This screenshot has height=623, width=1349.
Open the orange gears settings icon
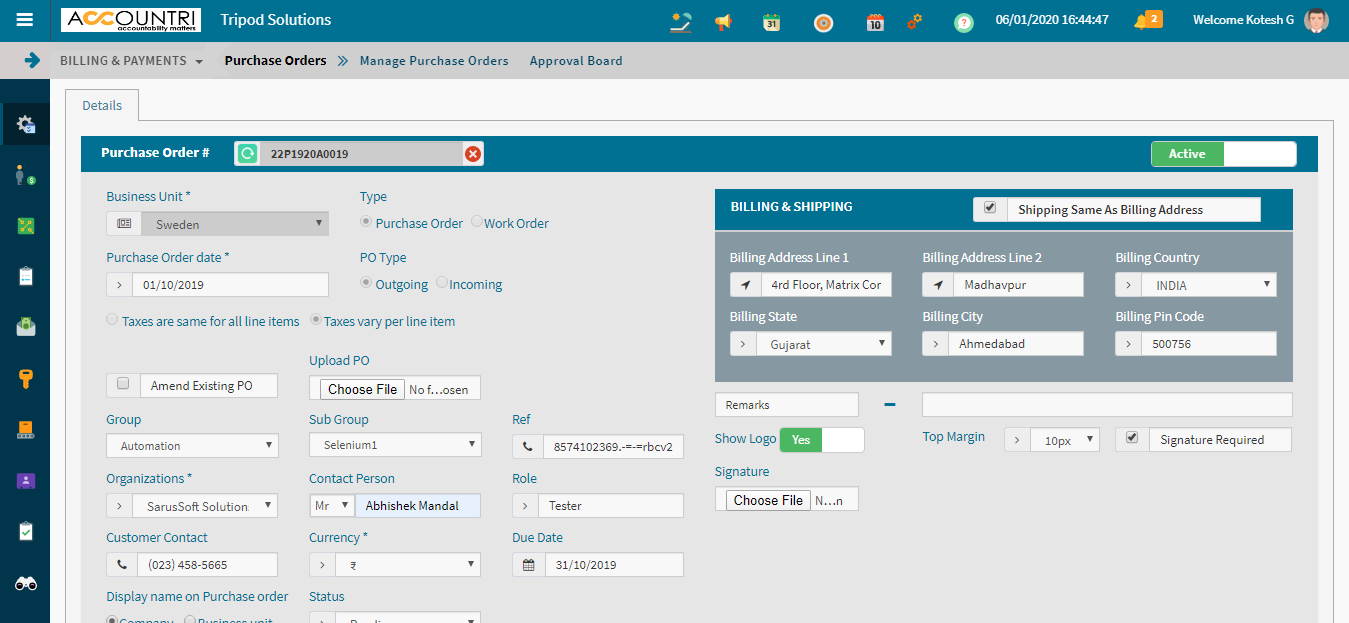click(914, 21)
